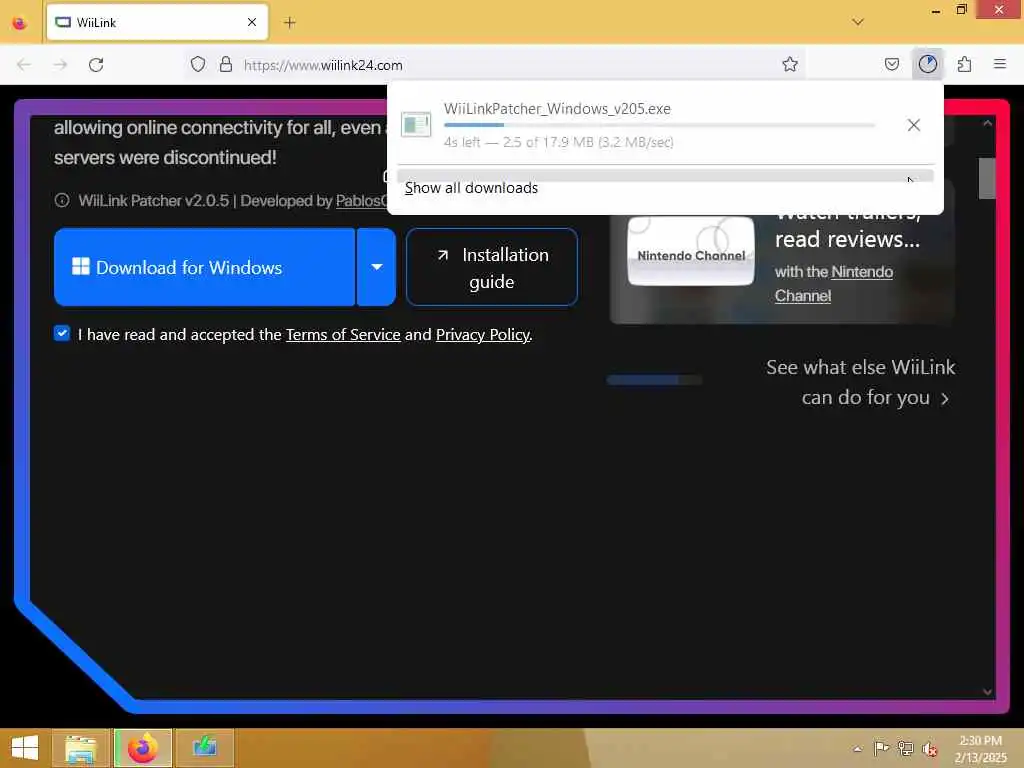Expand the download platform dropdown arrow
This screenshot has height=768, width=1024.
click(x=377, y=267)
